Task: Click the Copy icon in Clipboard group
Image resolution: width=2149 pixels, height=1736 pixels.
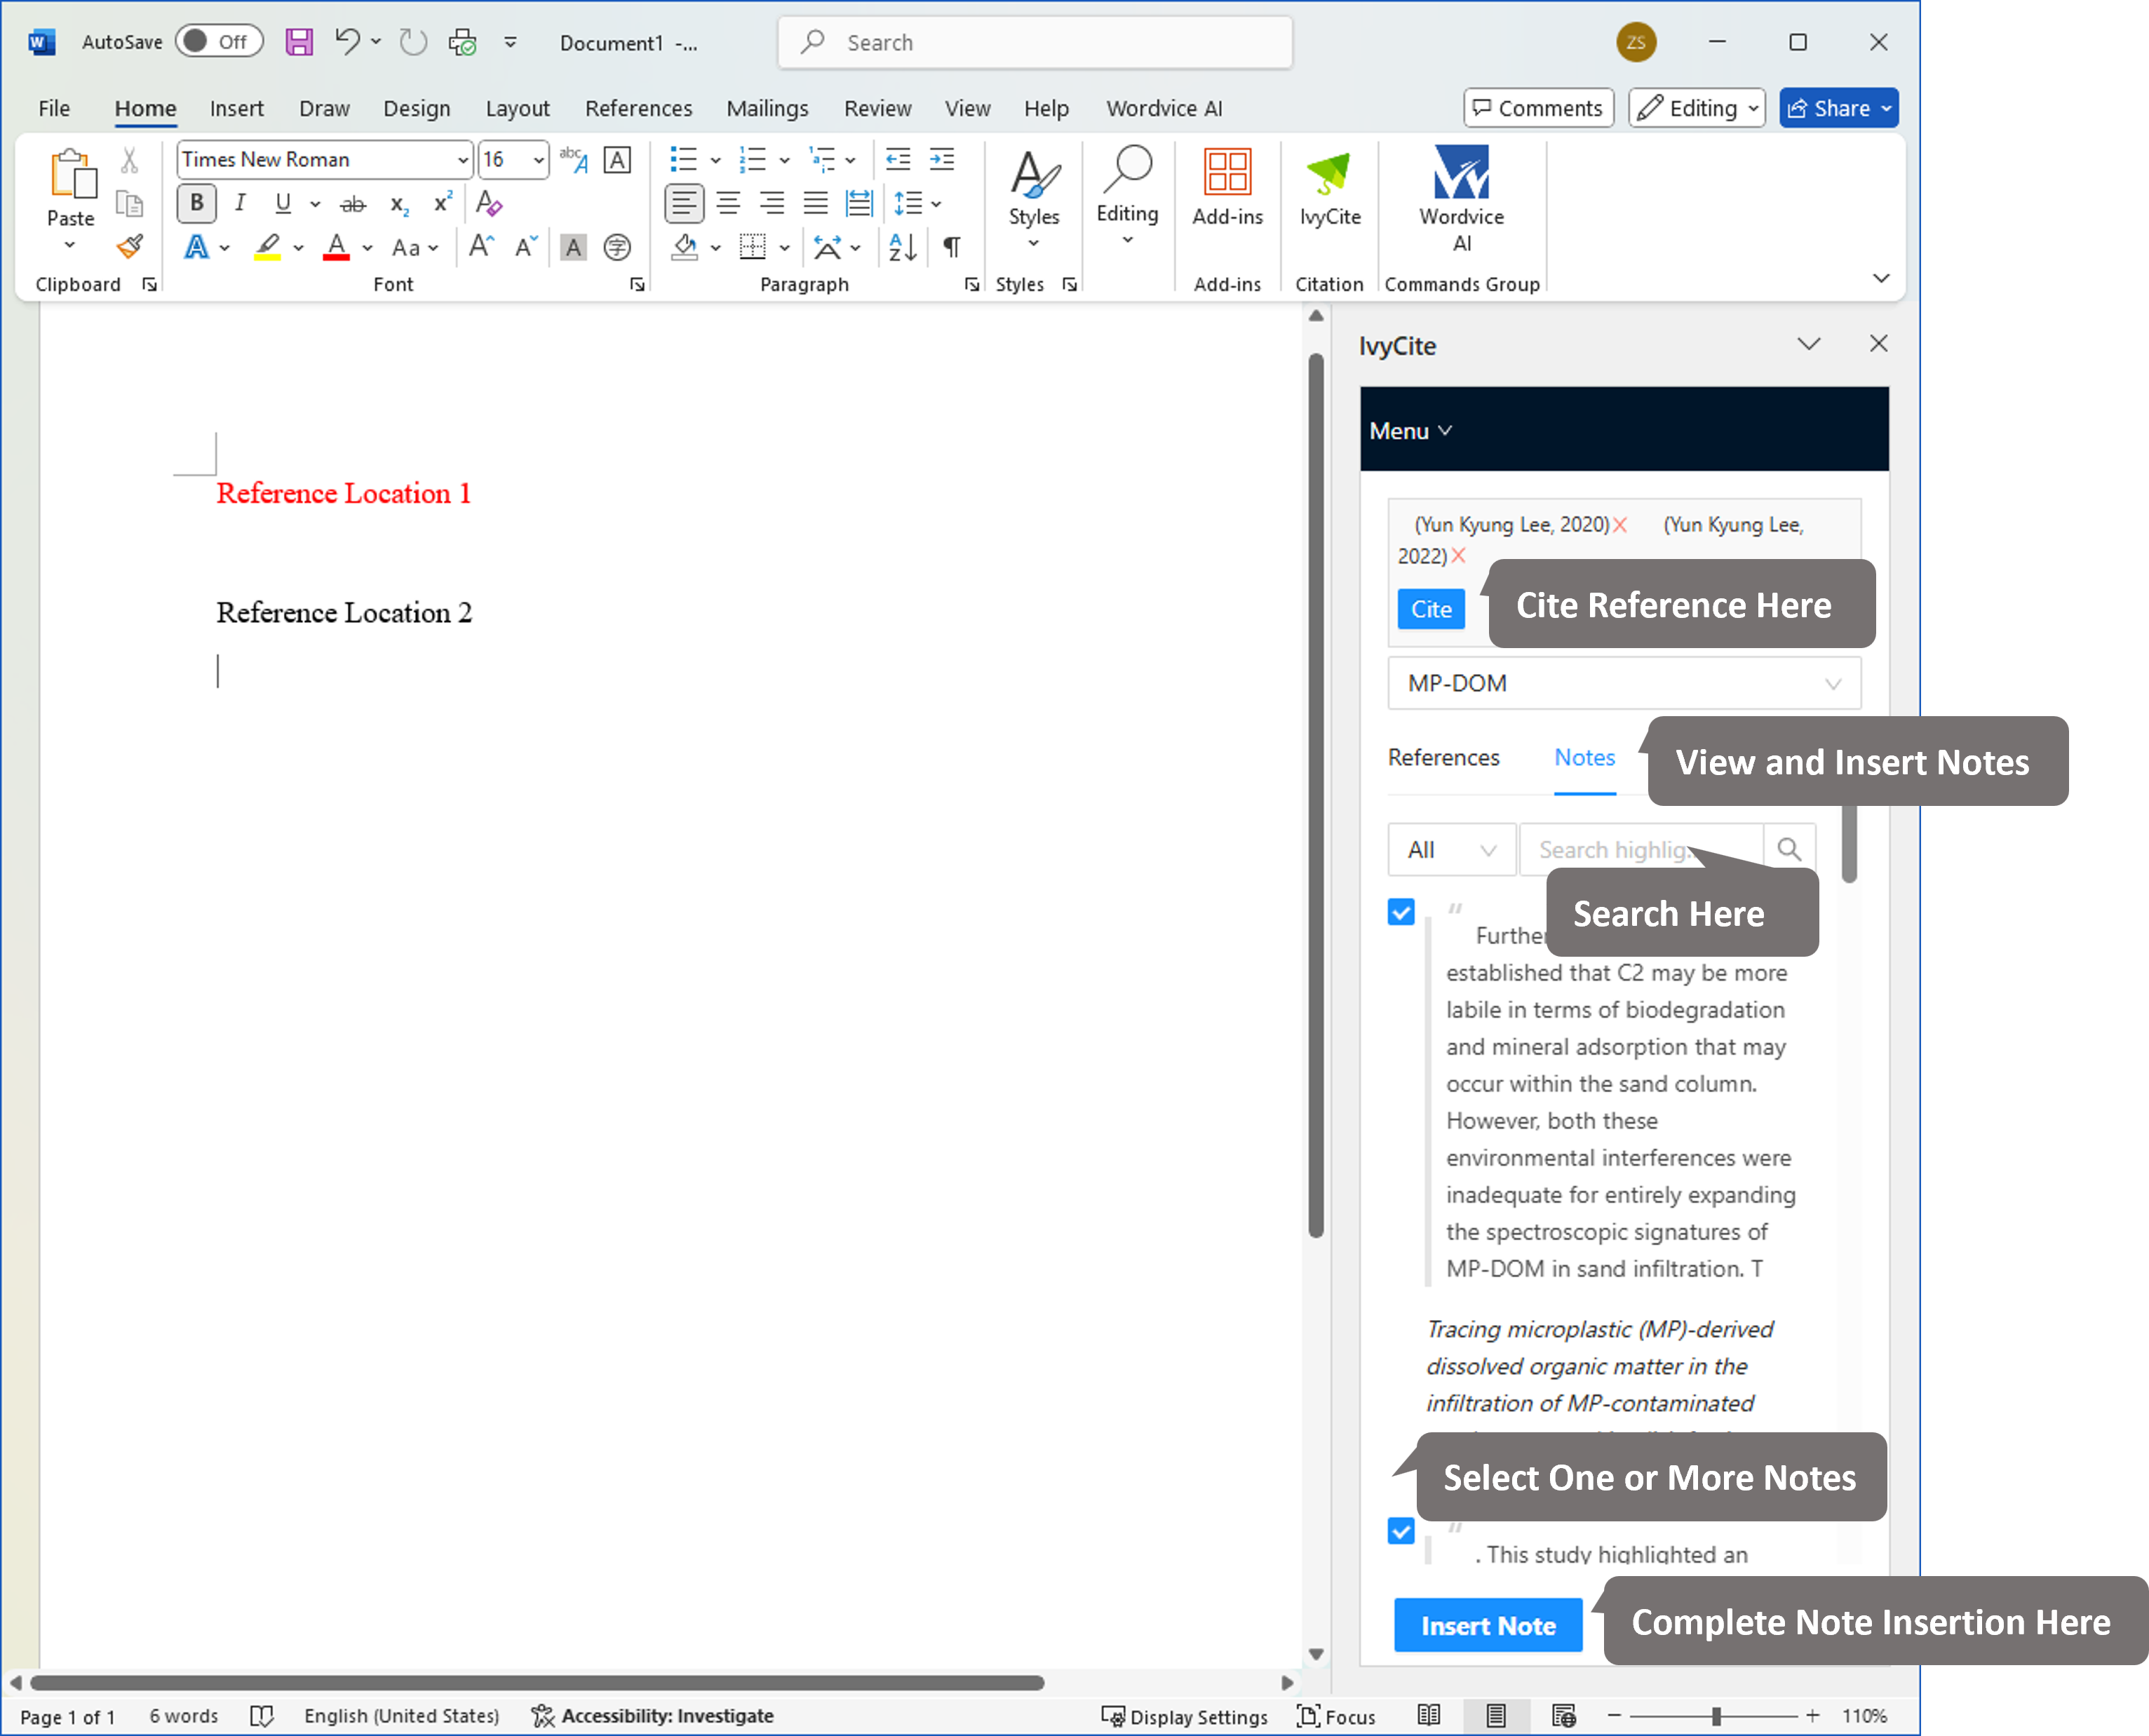Action: [130, 204]
